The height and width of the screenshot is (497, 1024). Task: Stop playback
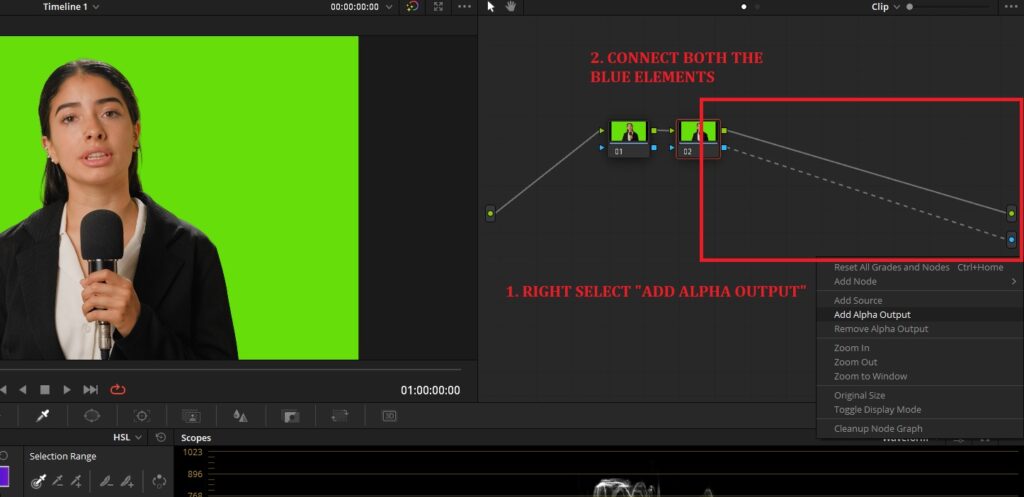tap(44, 390)
